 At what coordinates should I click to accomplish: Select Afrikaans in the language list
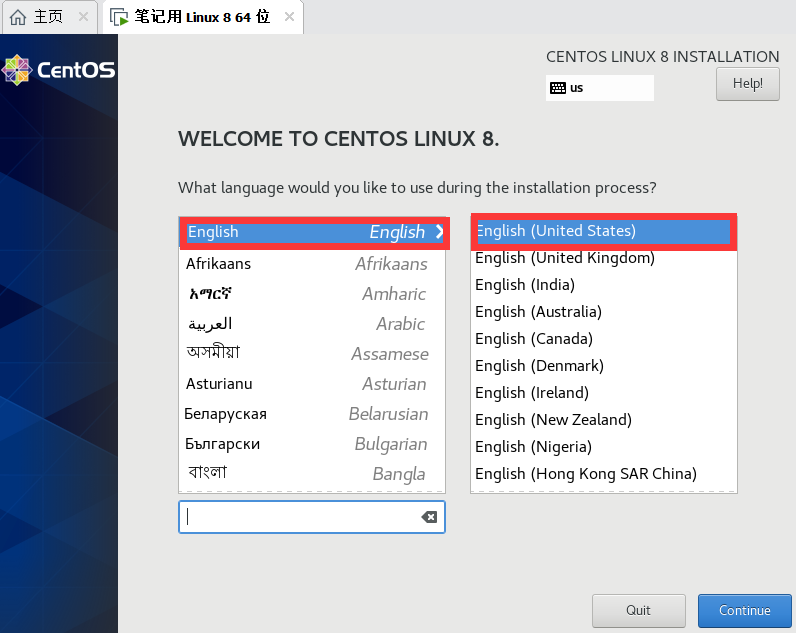[x=312, y=264]
